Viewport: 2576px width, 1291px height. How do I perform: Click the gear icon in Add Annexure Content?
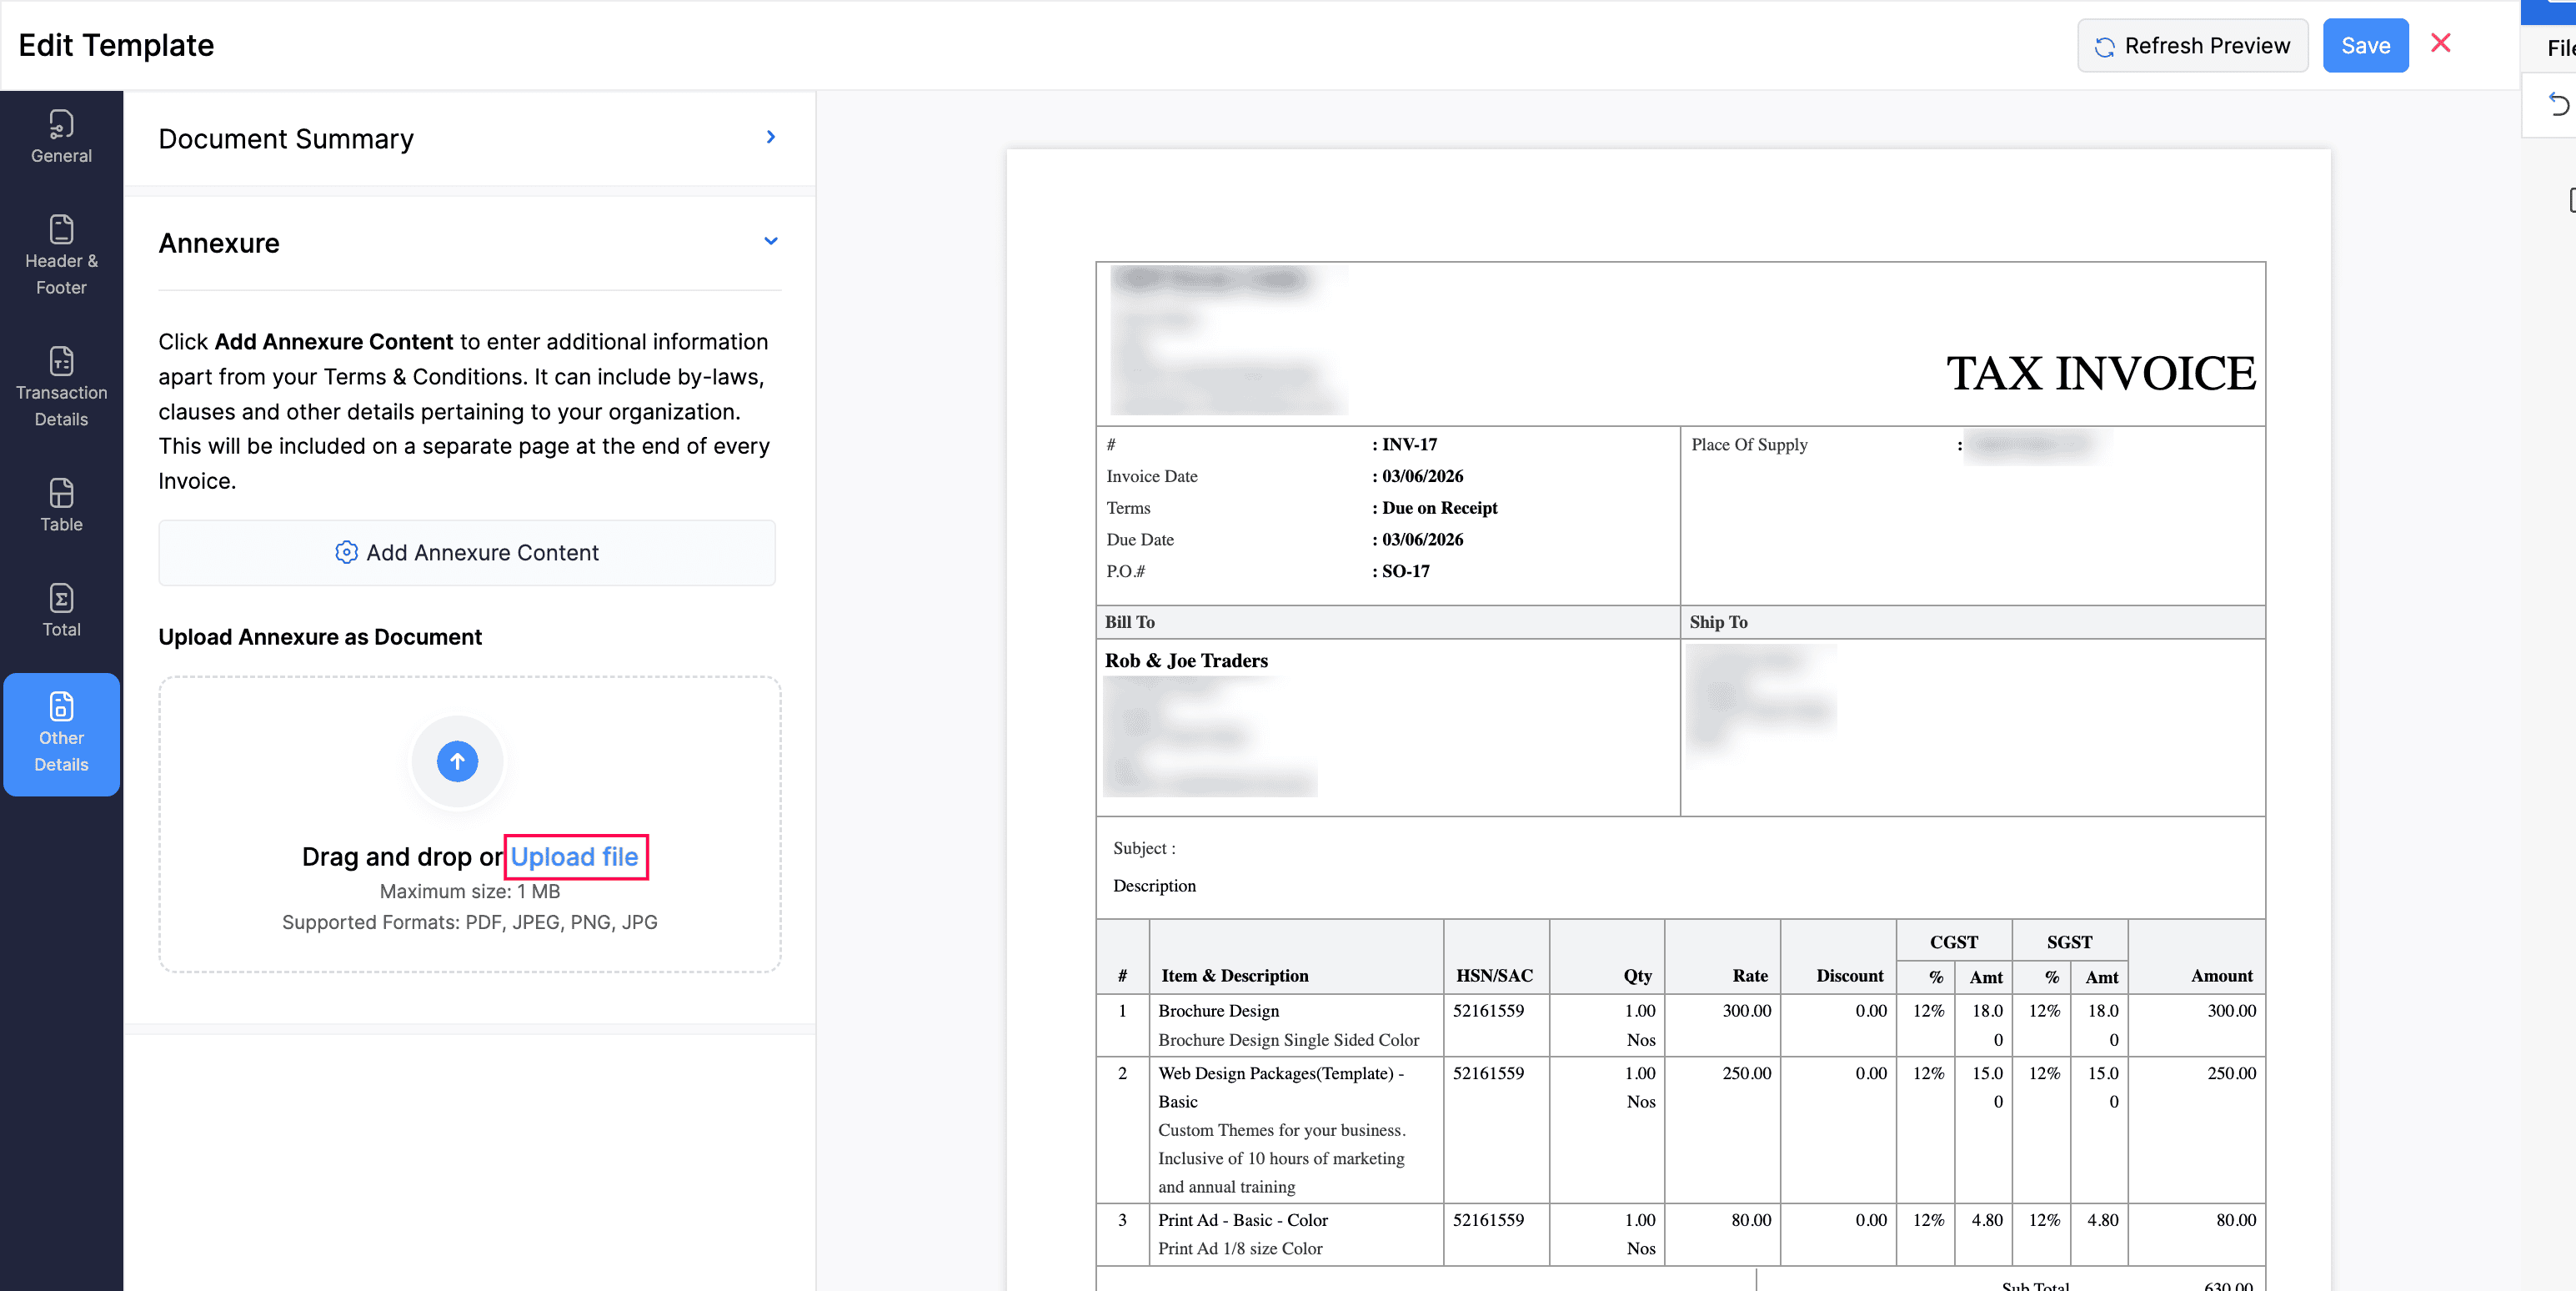346,552
